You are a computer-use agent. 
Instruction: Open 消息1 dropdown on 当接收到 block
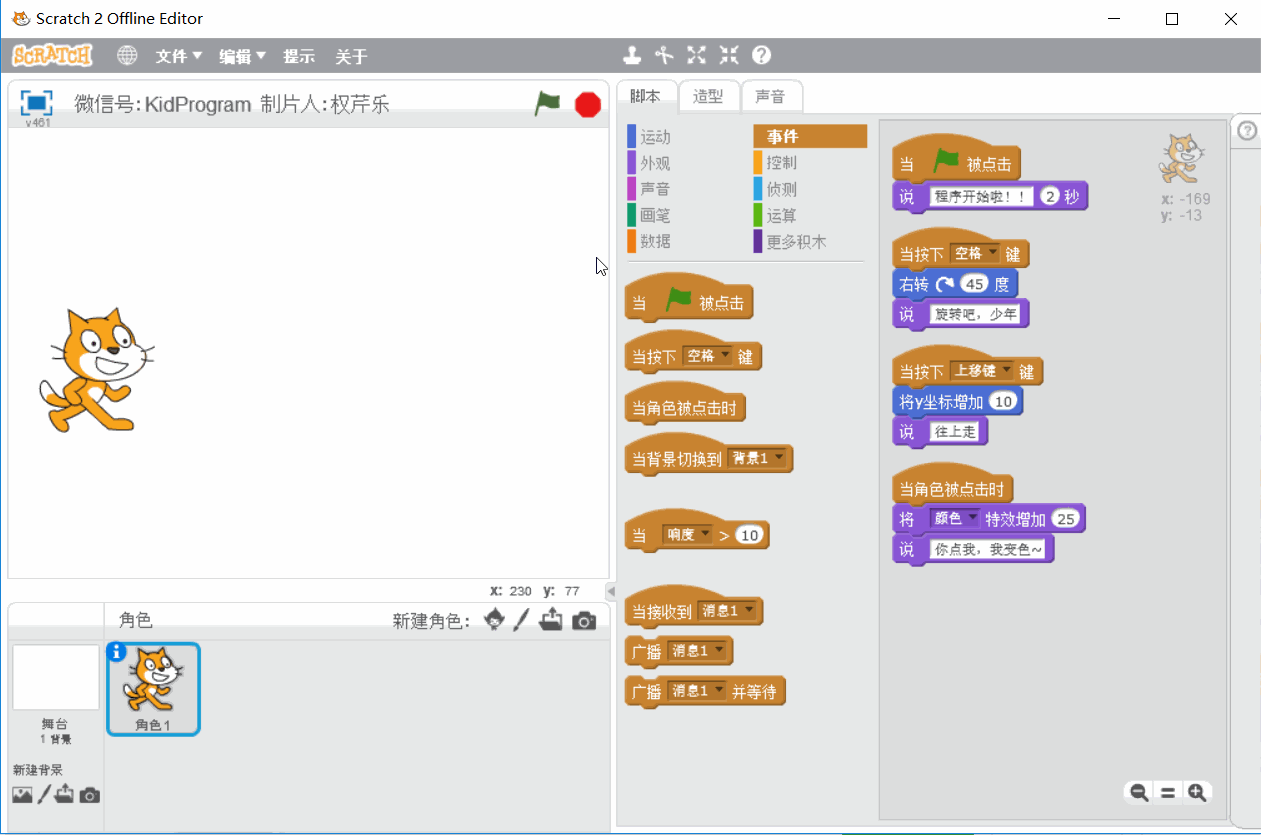click(727, 611)
